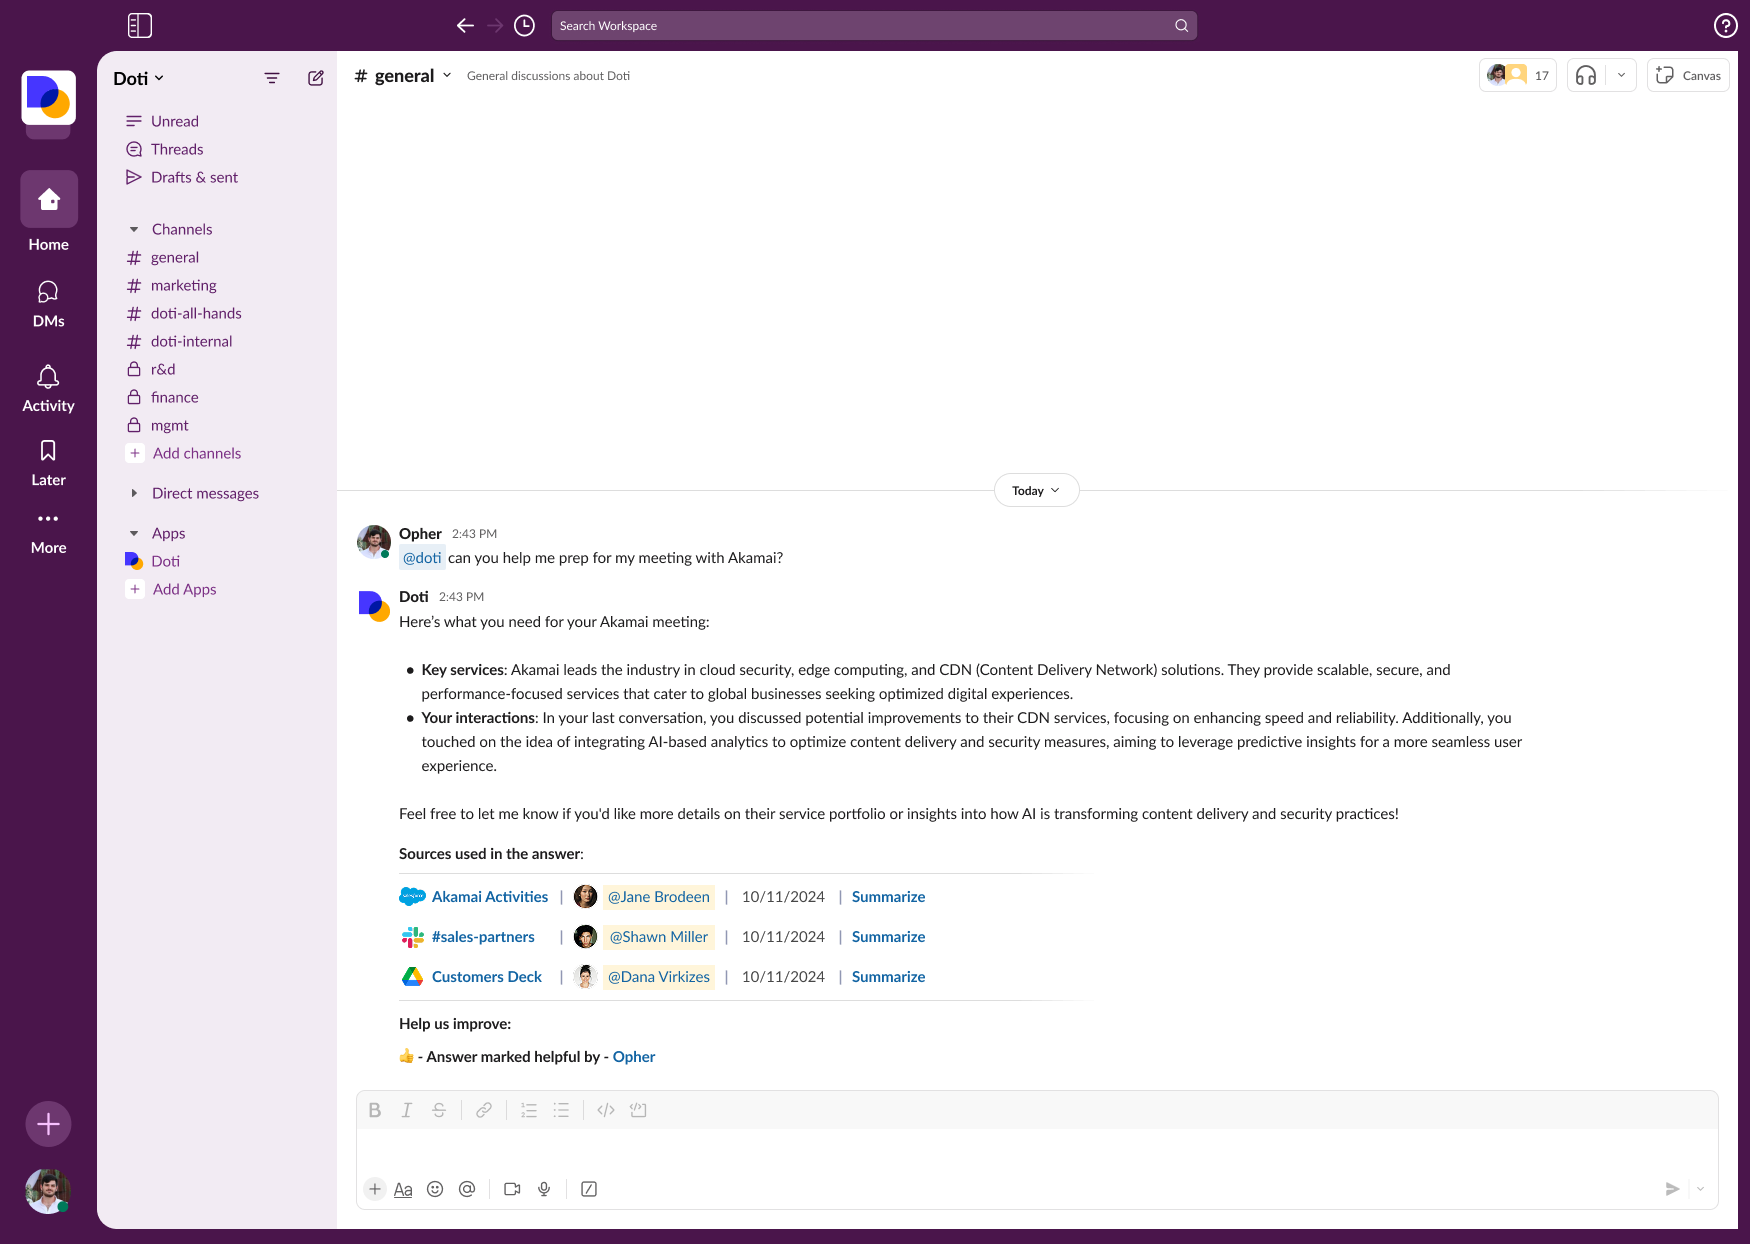Click the compose new message icon
Screen dimensions: 1750x1244
316,78
